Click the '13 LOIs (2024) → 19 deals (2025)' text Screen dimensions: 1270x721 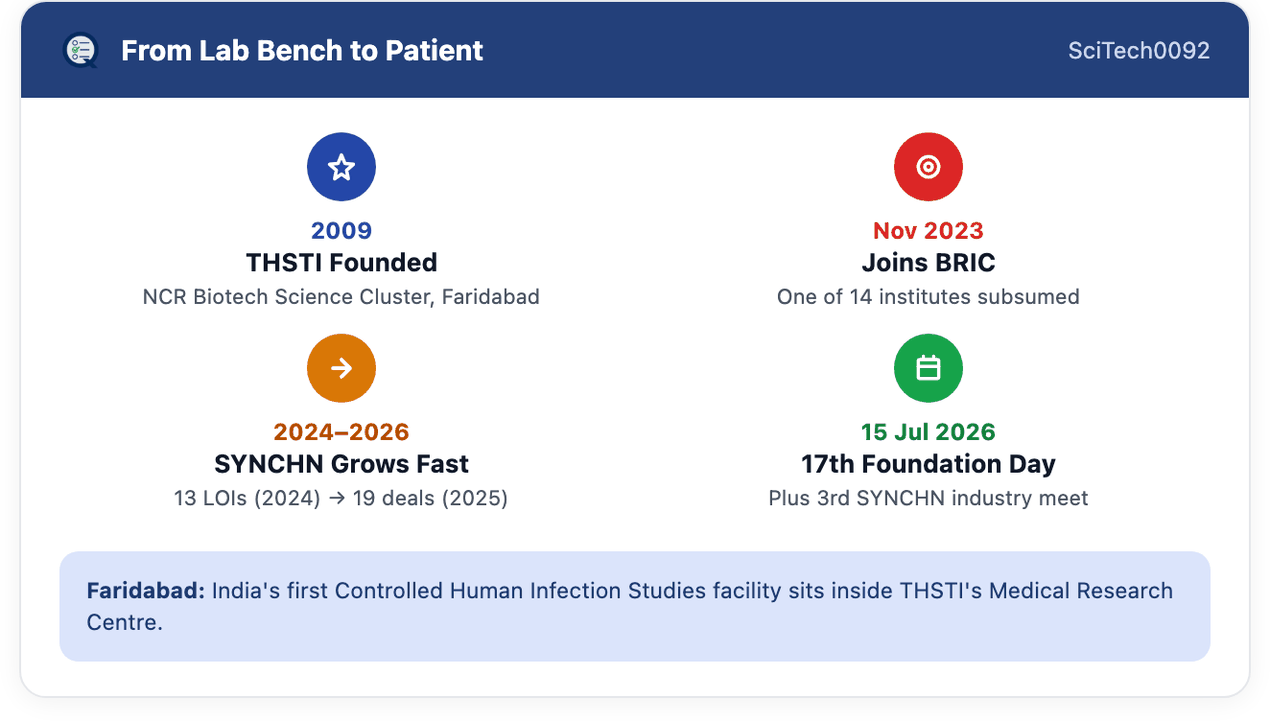[341, 498]
